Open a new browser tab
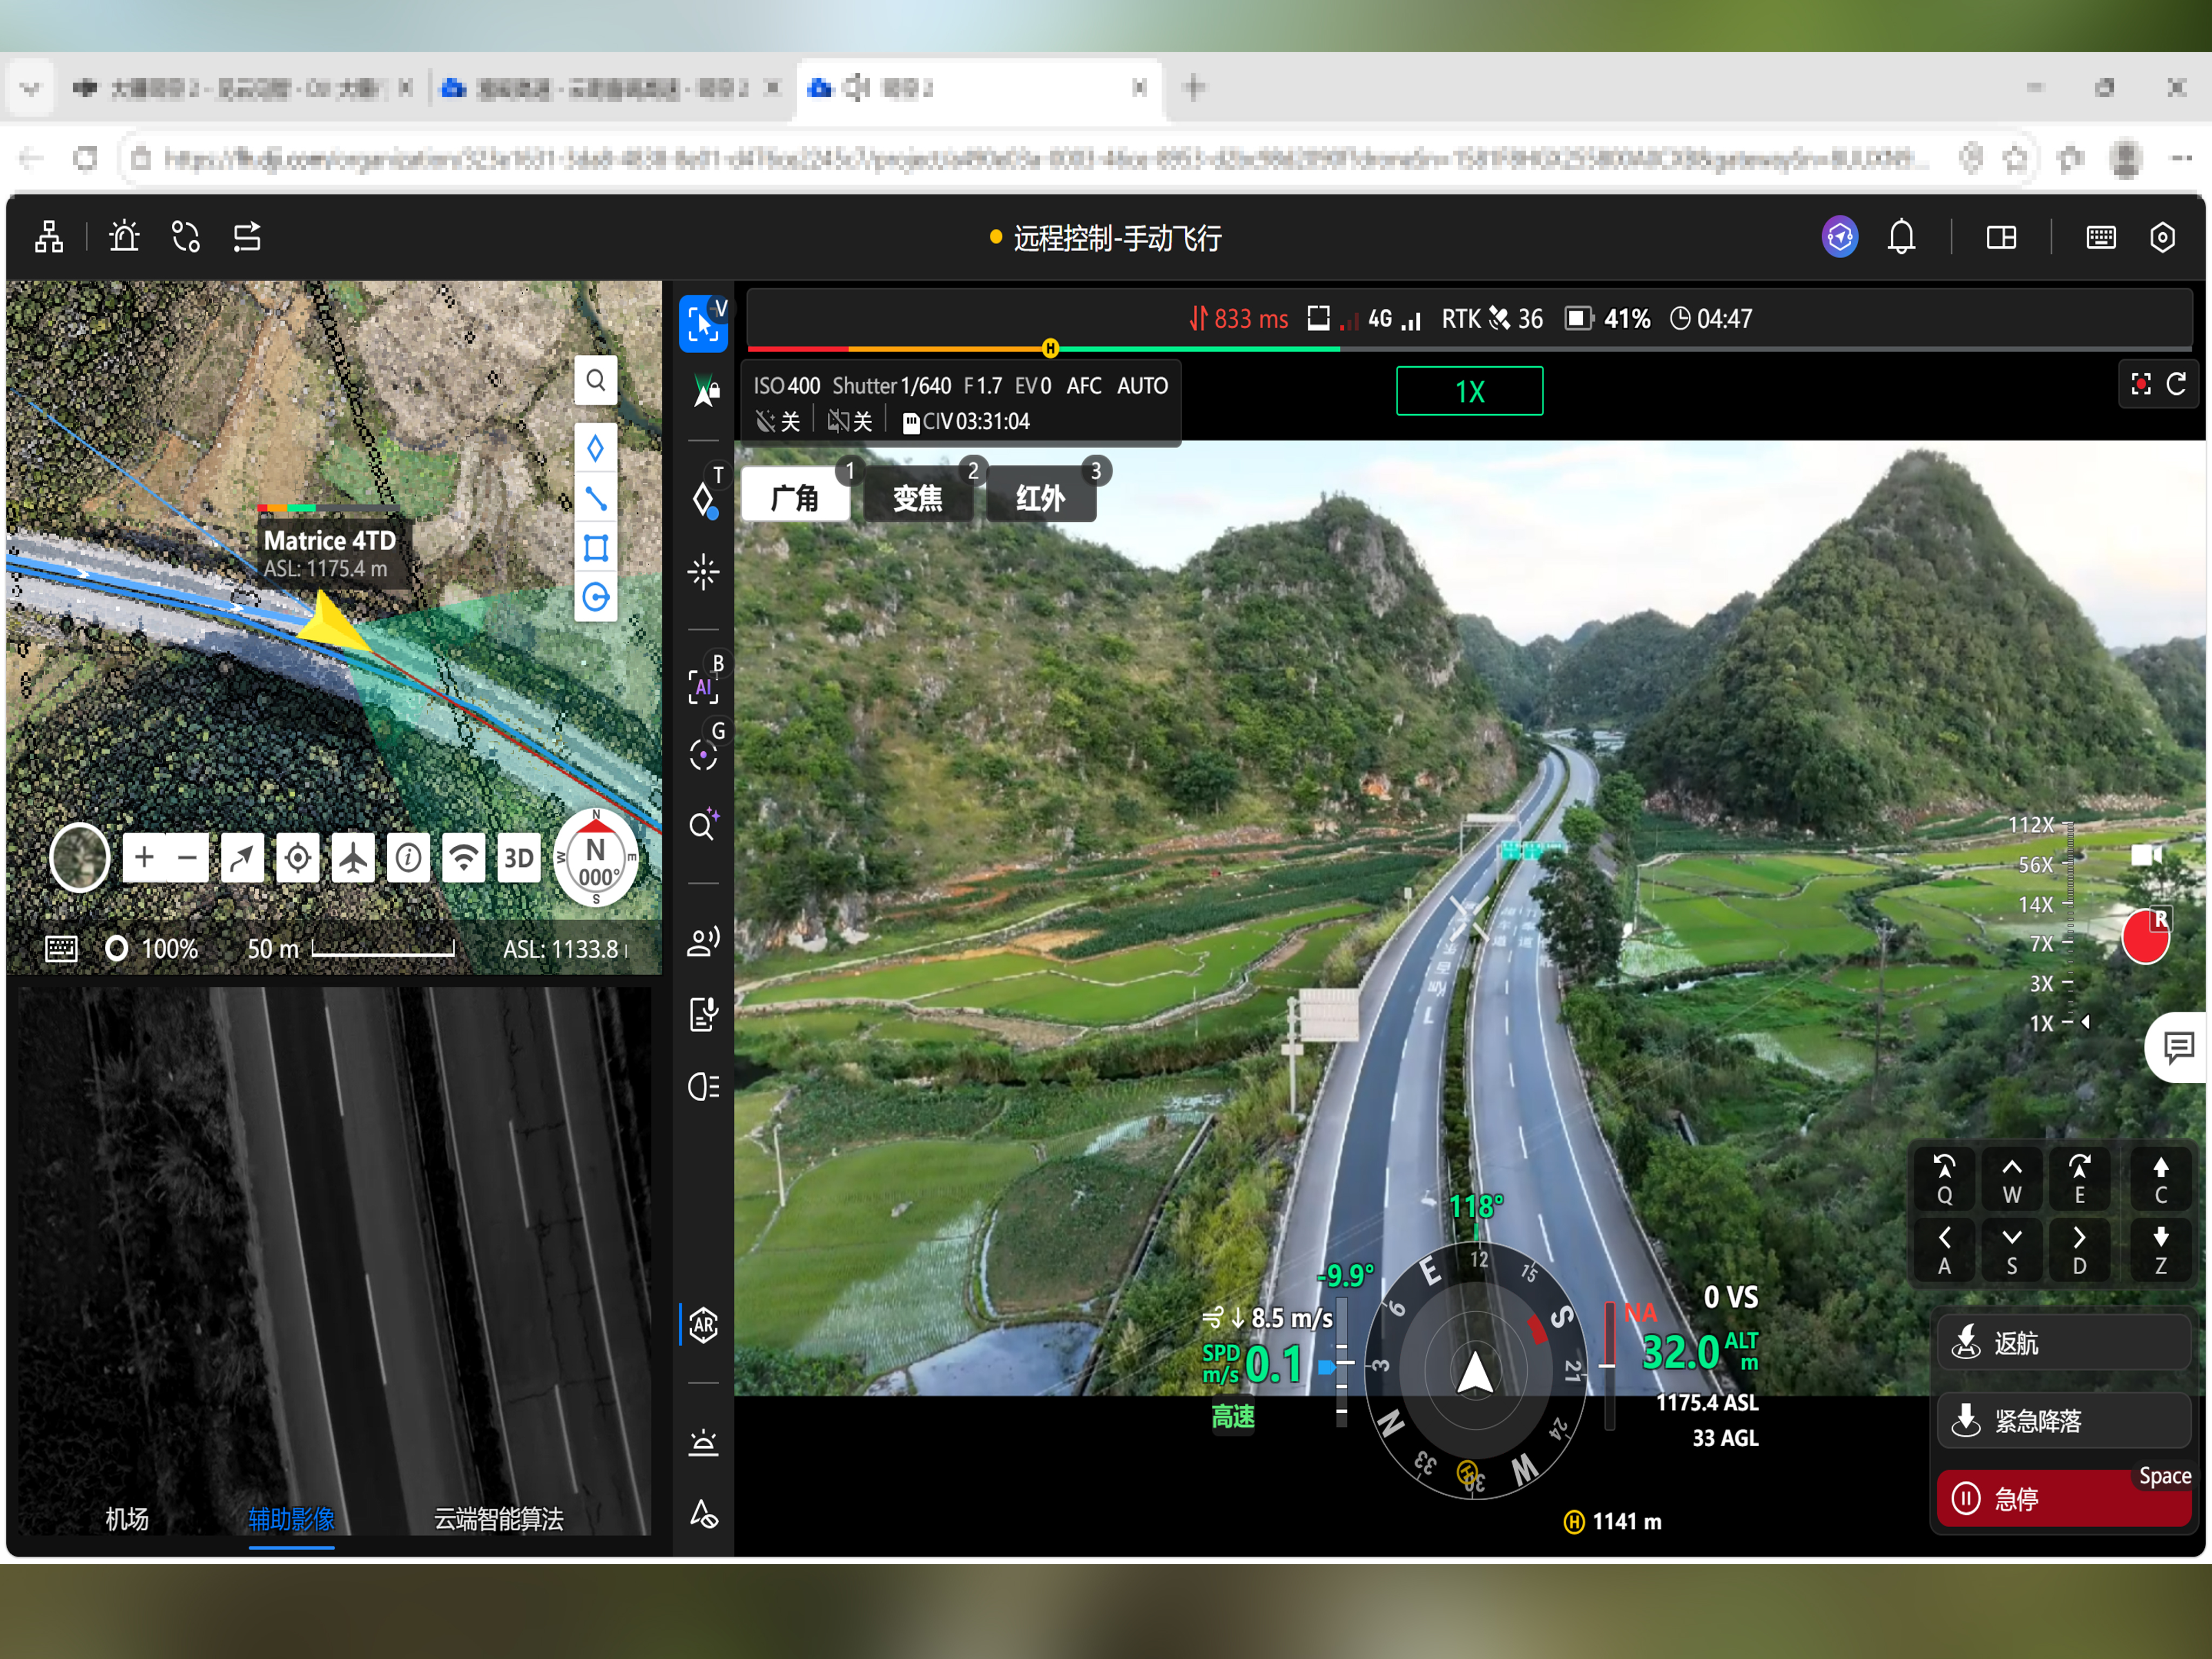Image resolution: width=2212 pixels, height=1659 pixels. click(1194, 88)
